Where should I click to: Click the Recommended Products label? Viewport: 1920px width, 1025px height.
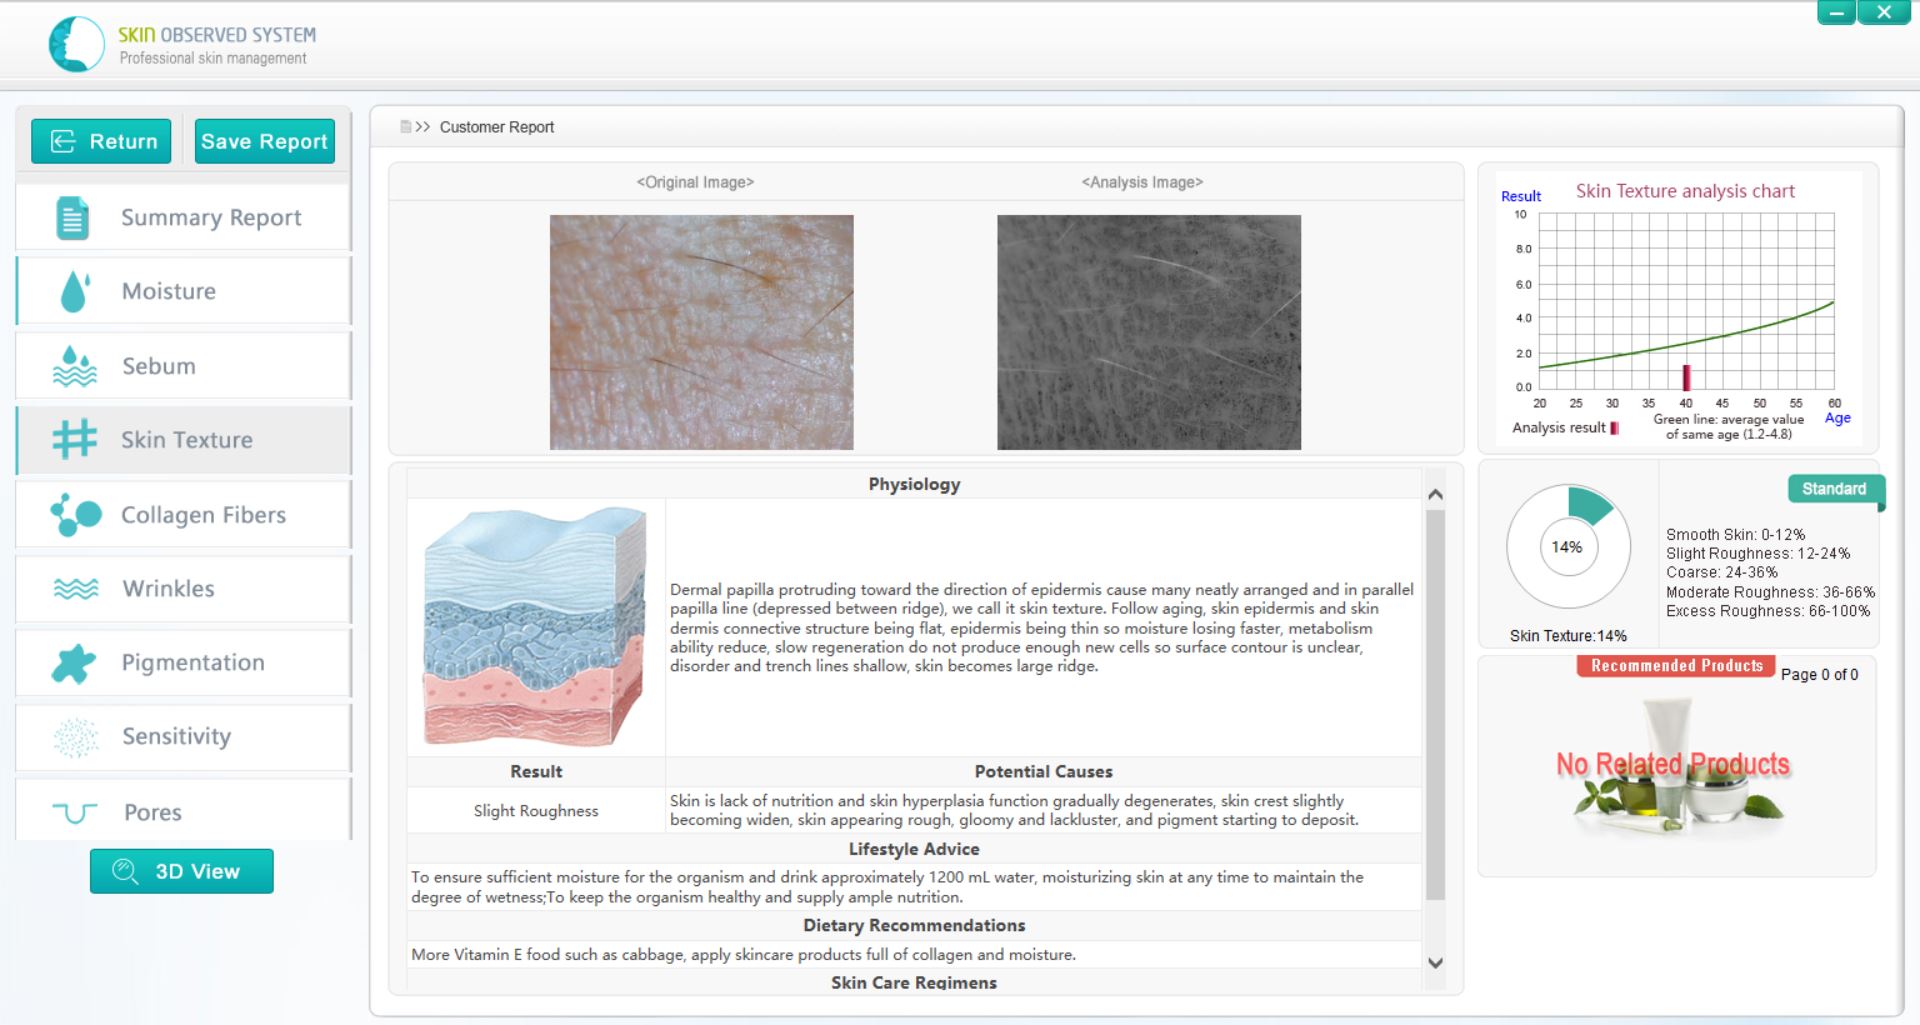coord(1676,666)
